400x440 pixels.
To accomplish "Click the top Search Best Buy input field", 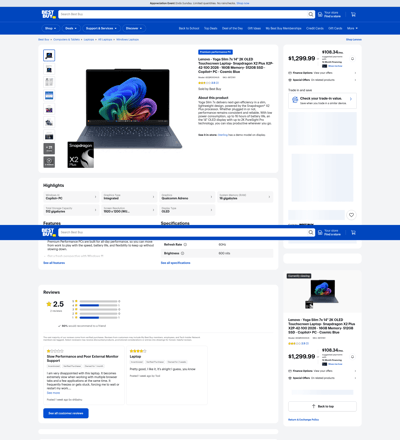I will coord(183,14).
